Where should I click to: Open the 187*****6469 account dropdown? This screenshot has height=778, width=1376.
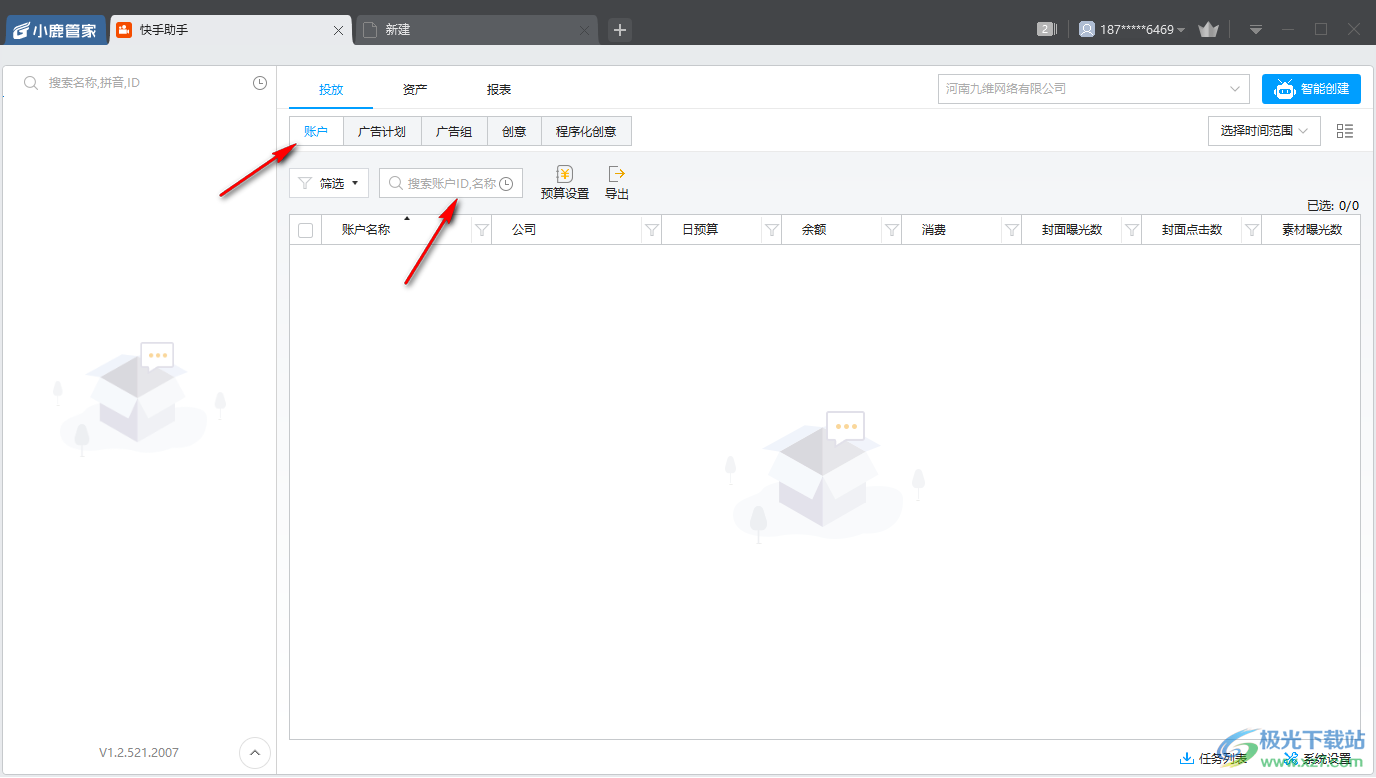coord(1132,30)
